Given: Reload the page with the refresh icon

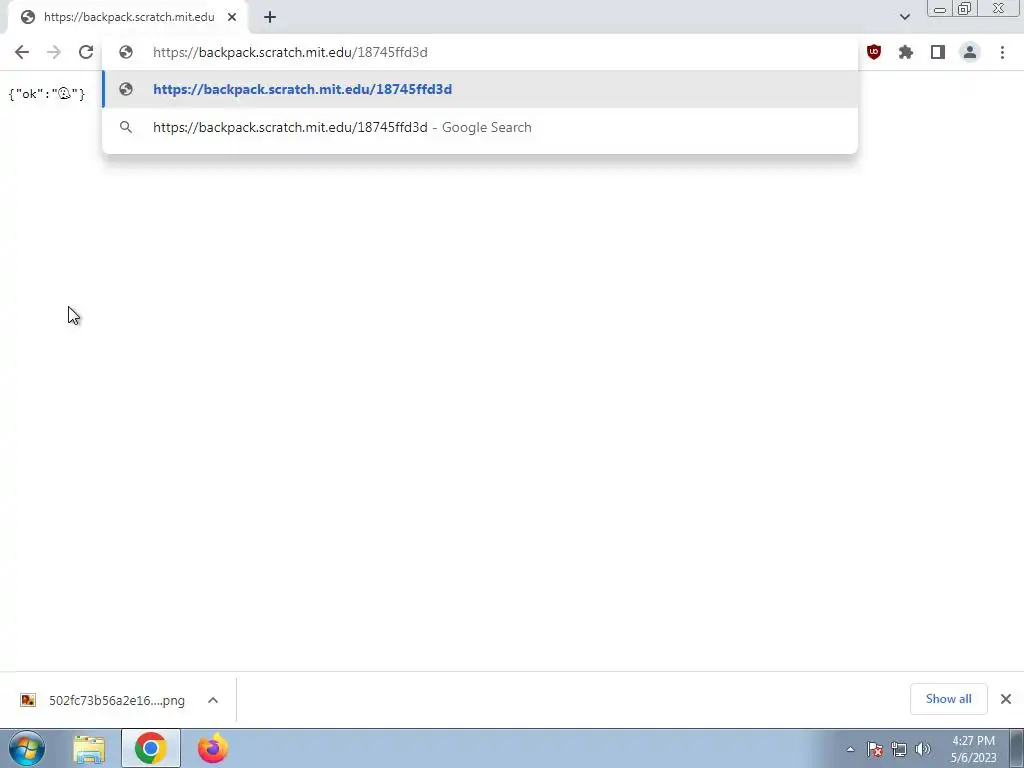Looking at the screenshot, I should point(86,52).
